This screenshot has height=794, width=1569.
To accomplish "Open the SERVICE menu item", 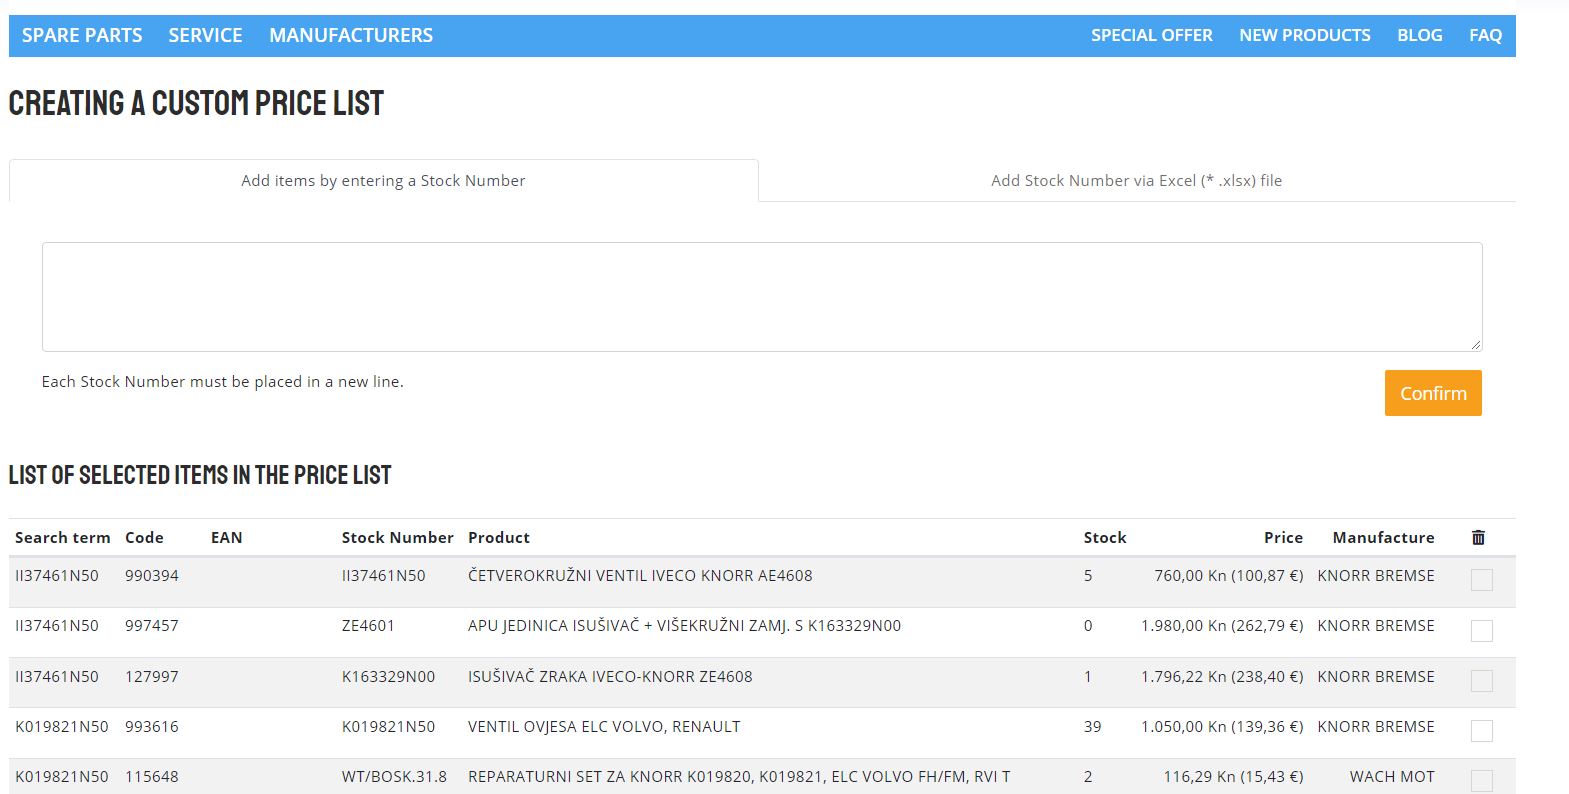I will (205, 35).
